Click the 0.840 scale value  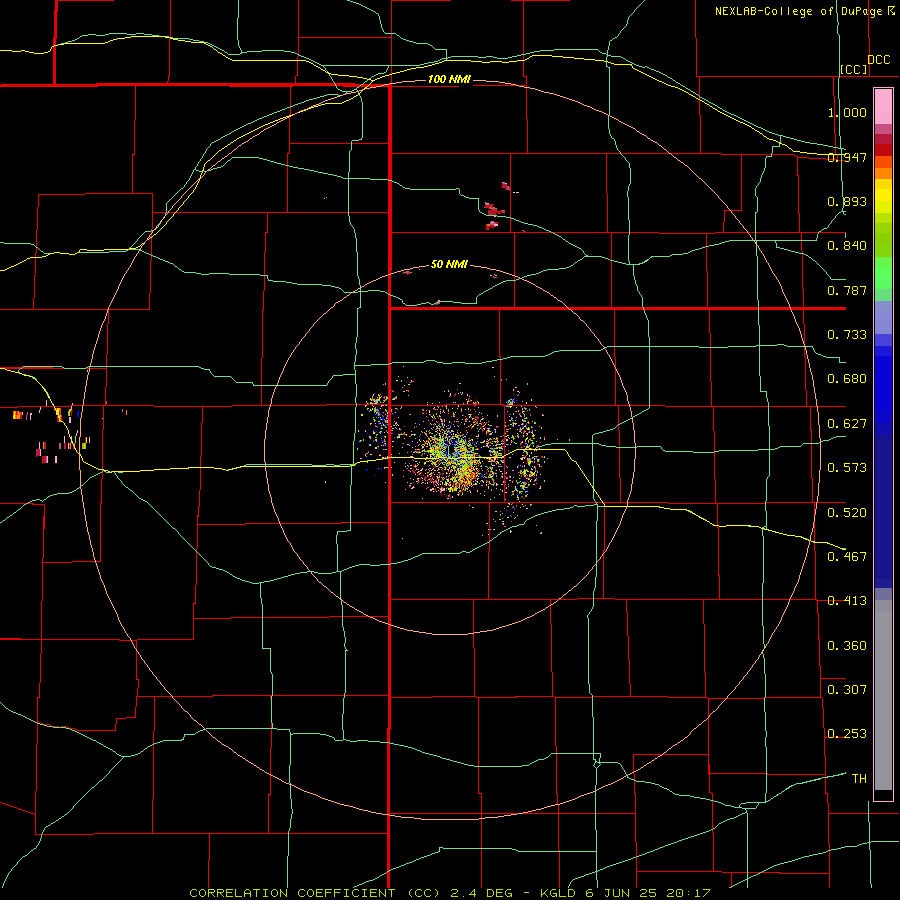[x=847, y=246]
